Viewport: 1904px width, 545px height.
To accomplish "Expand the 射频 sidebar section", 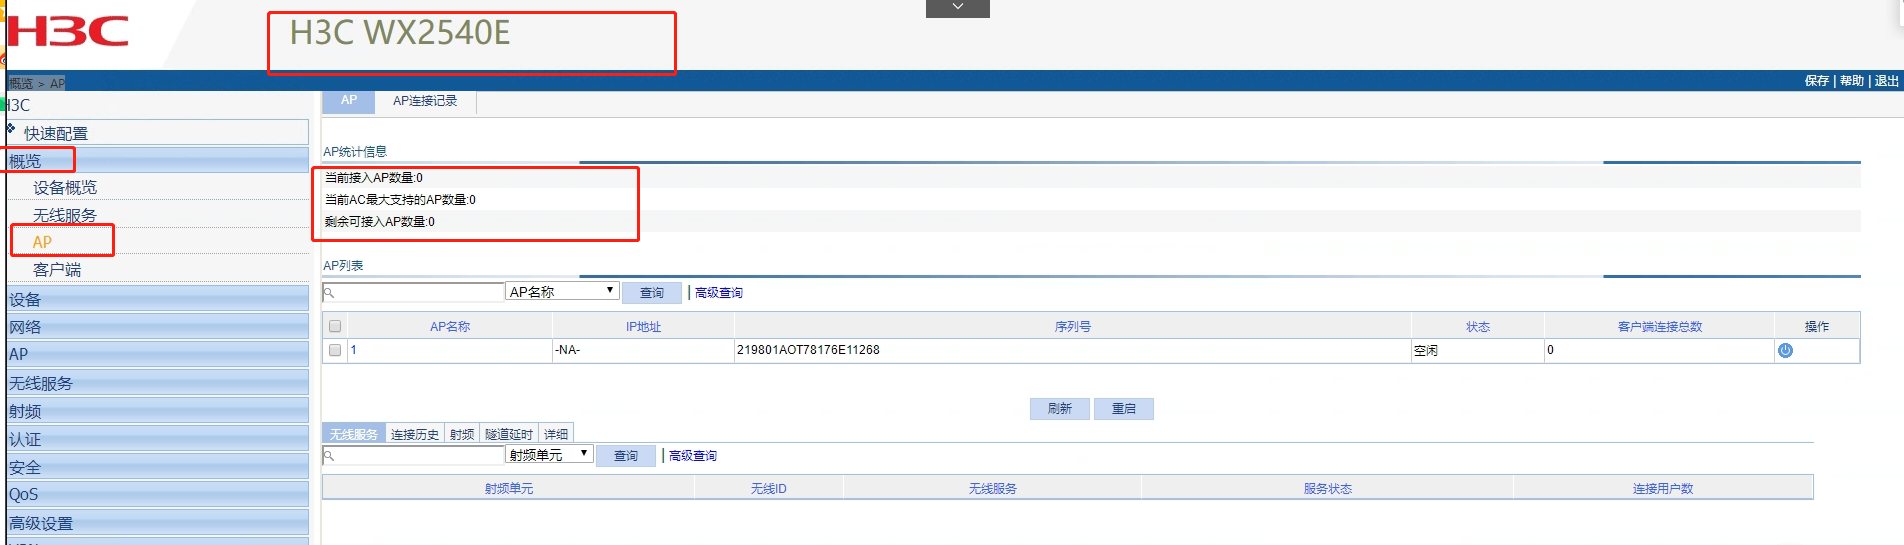I will pyautogui.click(x=158, y=411).
